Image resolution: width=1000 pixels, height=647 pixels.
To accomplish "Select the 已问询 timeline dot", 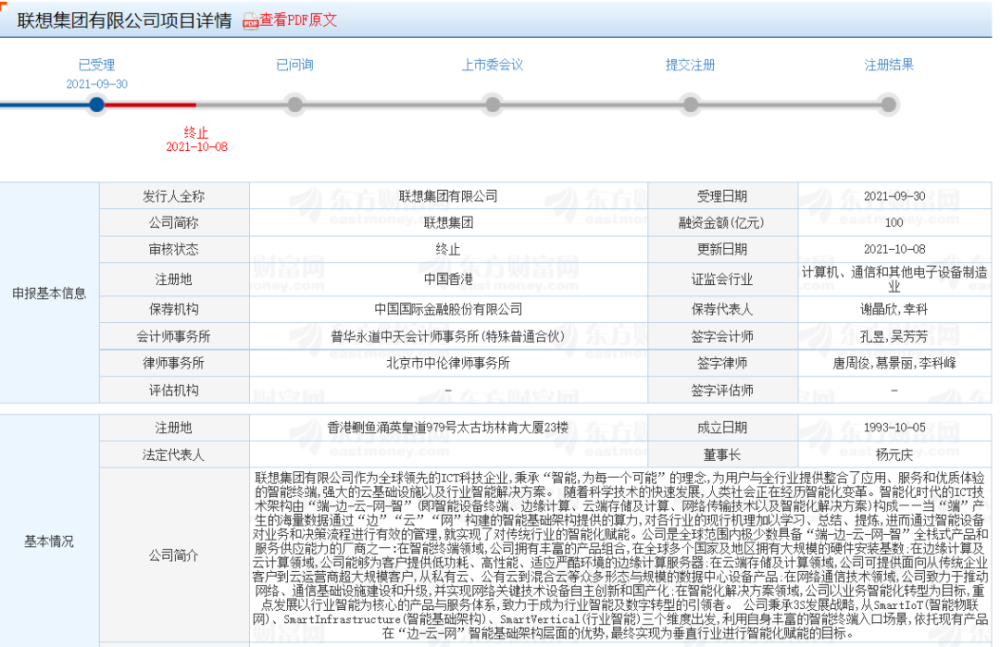I will tap(295, 104).
